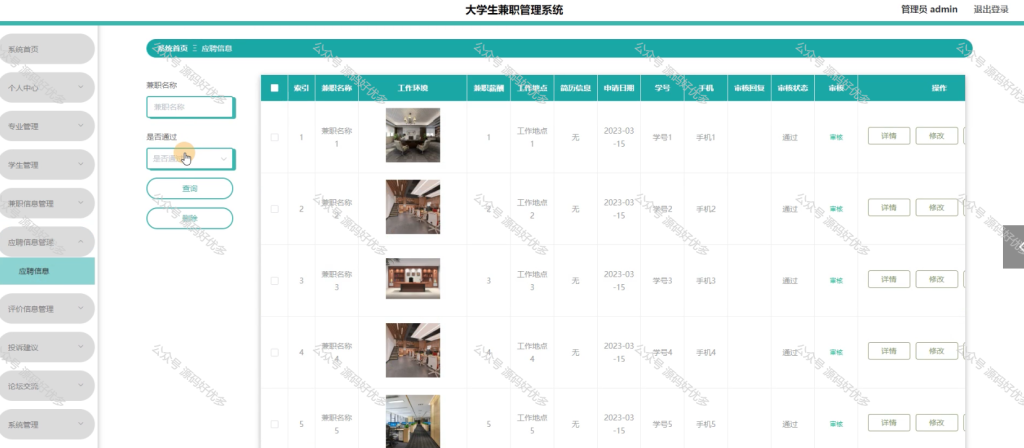This screenshot has width=1024, height=448.
Task: Go to 系统首页 in sidebar
Action: click(x=47, y=49)
